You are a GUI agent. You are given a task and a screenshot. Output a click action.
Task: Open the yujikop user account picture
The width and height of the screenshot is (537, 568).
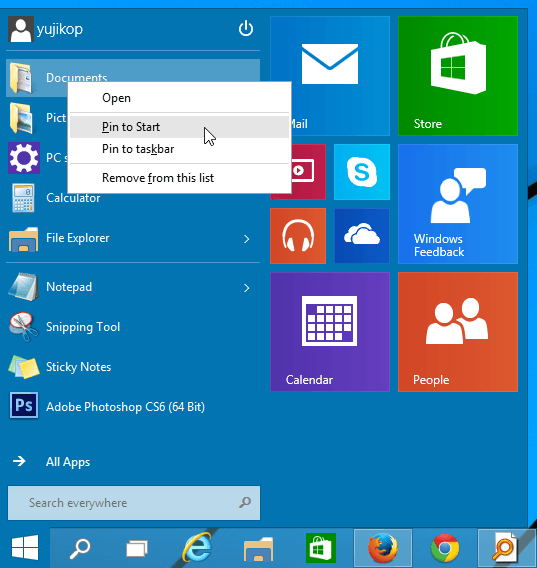pos(21,29)
